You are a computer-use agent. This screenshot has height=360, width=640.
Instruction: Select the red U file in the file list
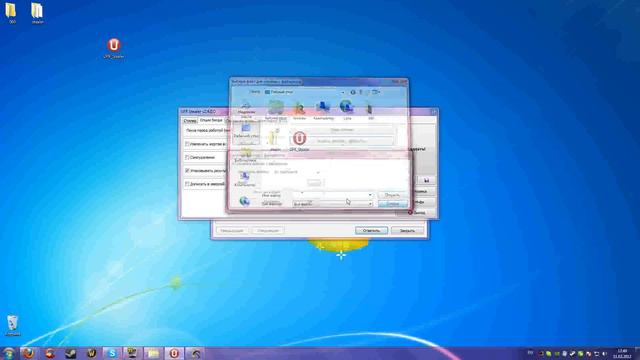[299, 141]
